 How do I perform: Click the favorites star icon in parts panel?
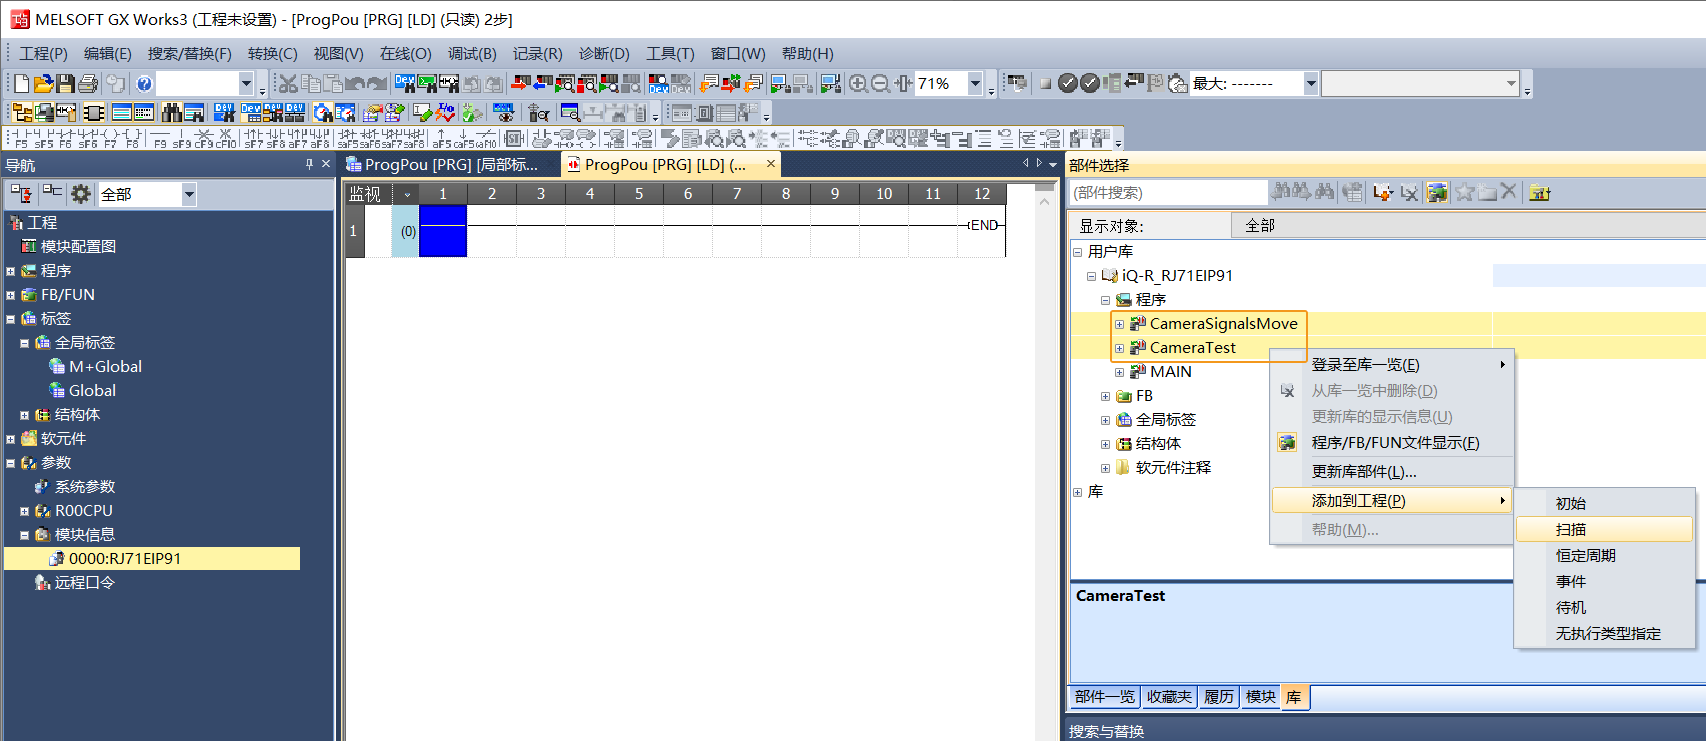click(1464, 193)
